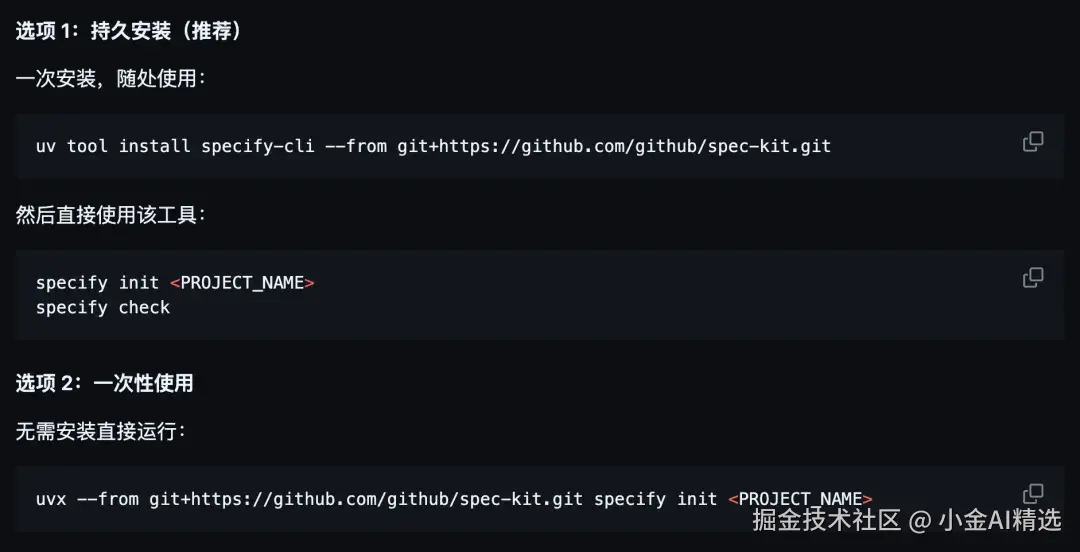Click uv tool install at the start of the first command
This screenshot has width=1080, height=552.
coord(112,146)
